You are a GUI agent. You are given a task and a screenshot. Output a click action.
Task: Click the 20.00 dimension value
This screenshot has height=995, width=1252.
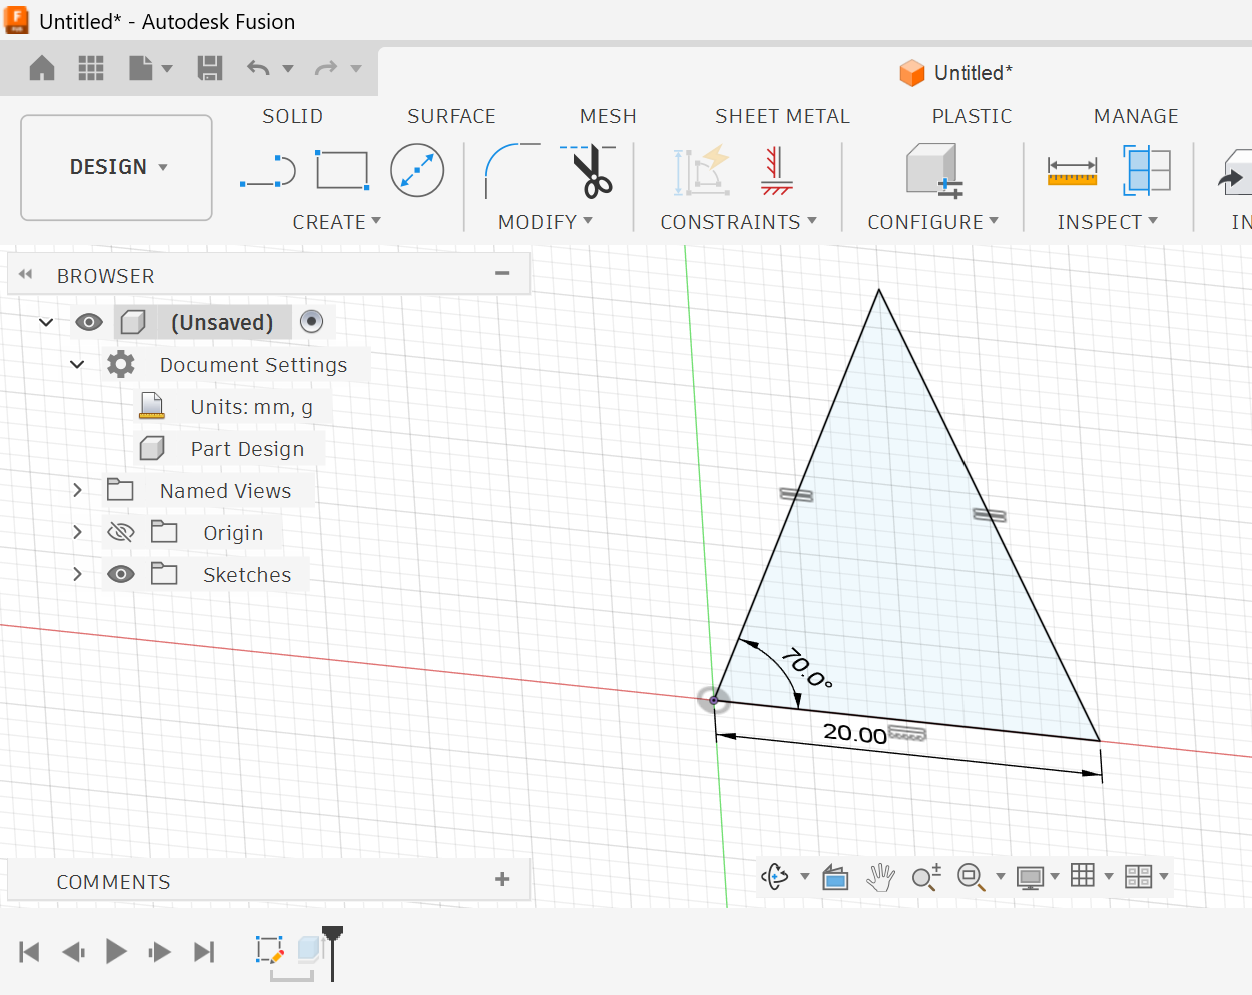855,733
